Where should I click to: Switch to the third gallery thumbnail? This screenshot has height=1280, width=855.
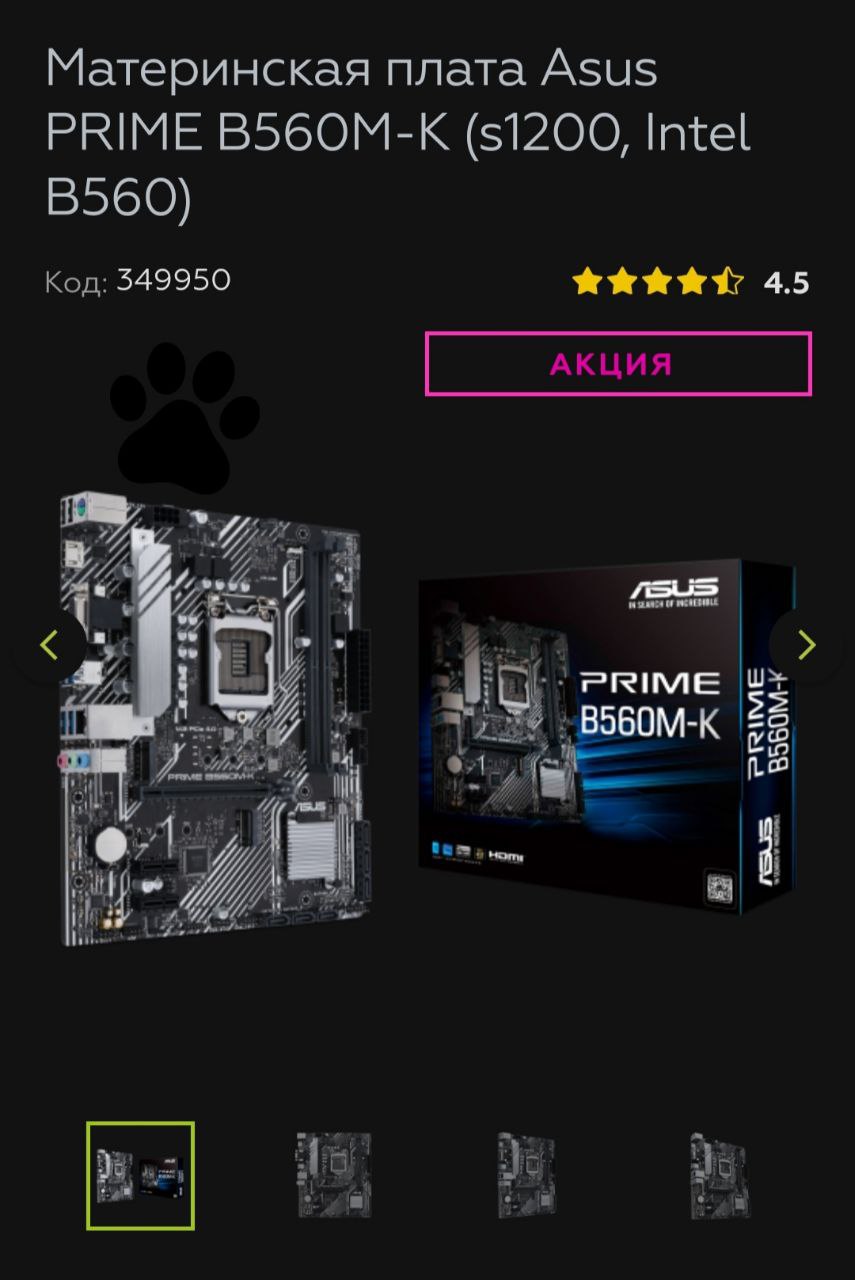pos(526,1175)
